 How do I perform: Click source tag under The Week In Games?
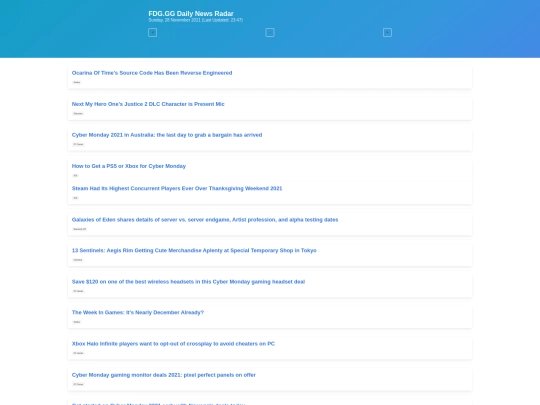point(77,322)
